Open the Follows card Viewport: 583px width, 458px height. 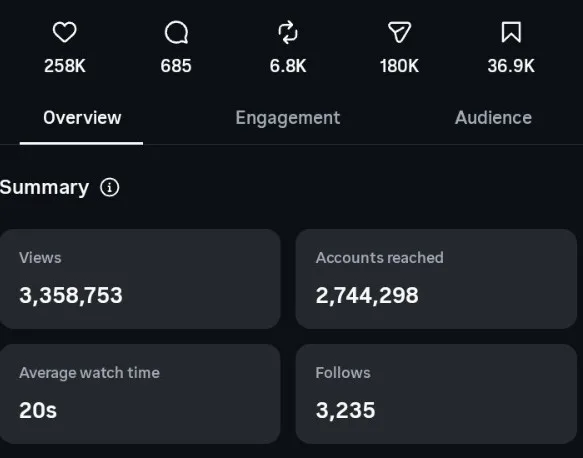436,394
